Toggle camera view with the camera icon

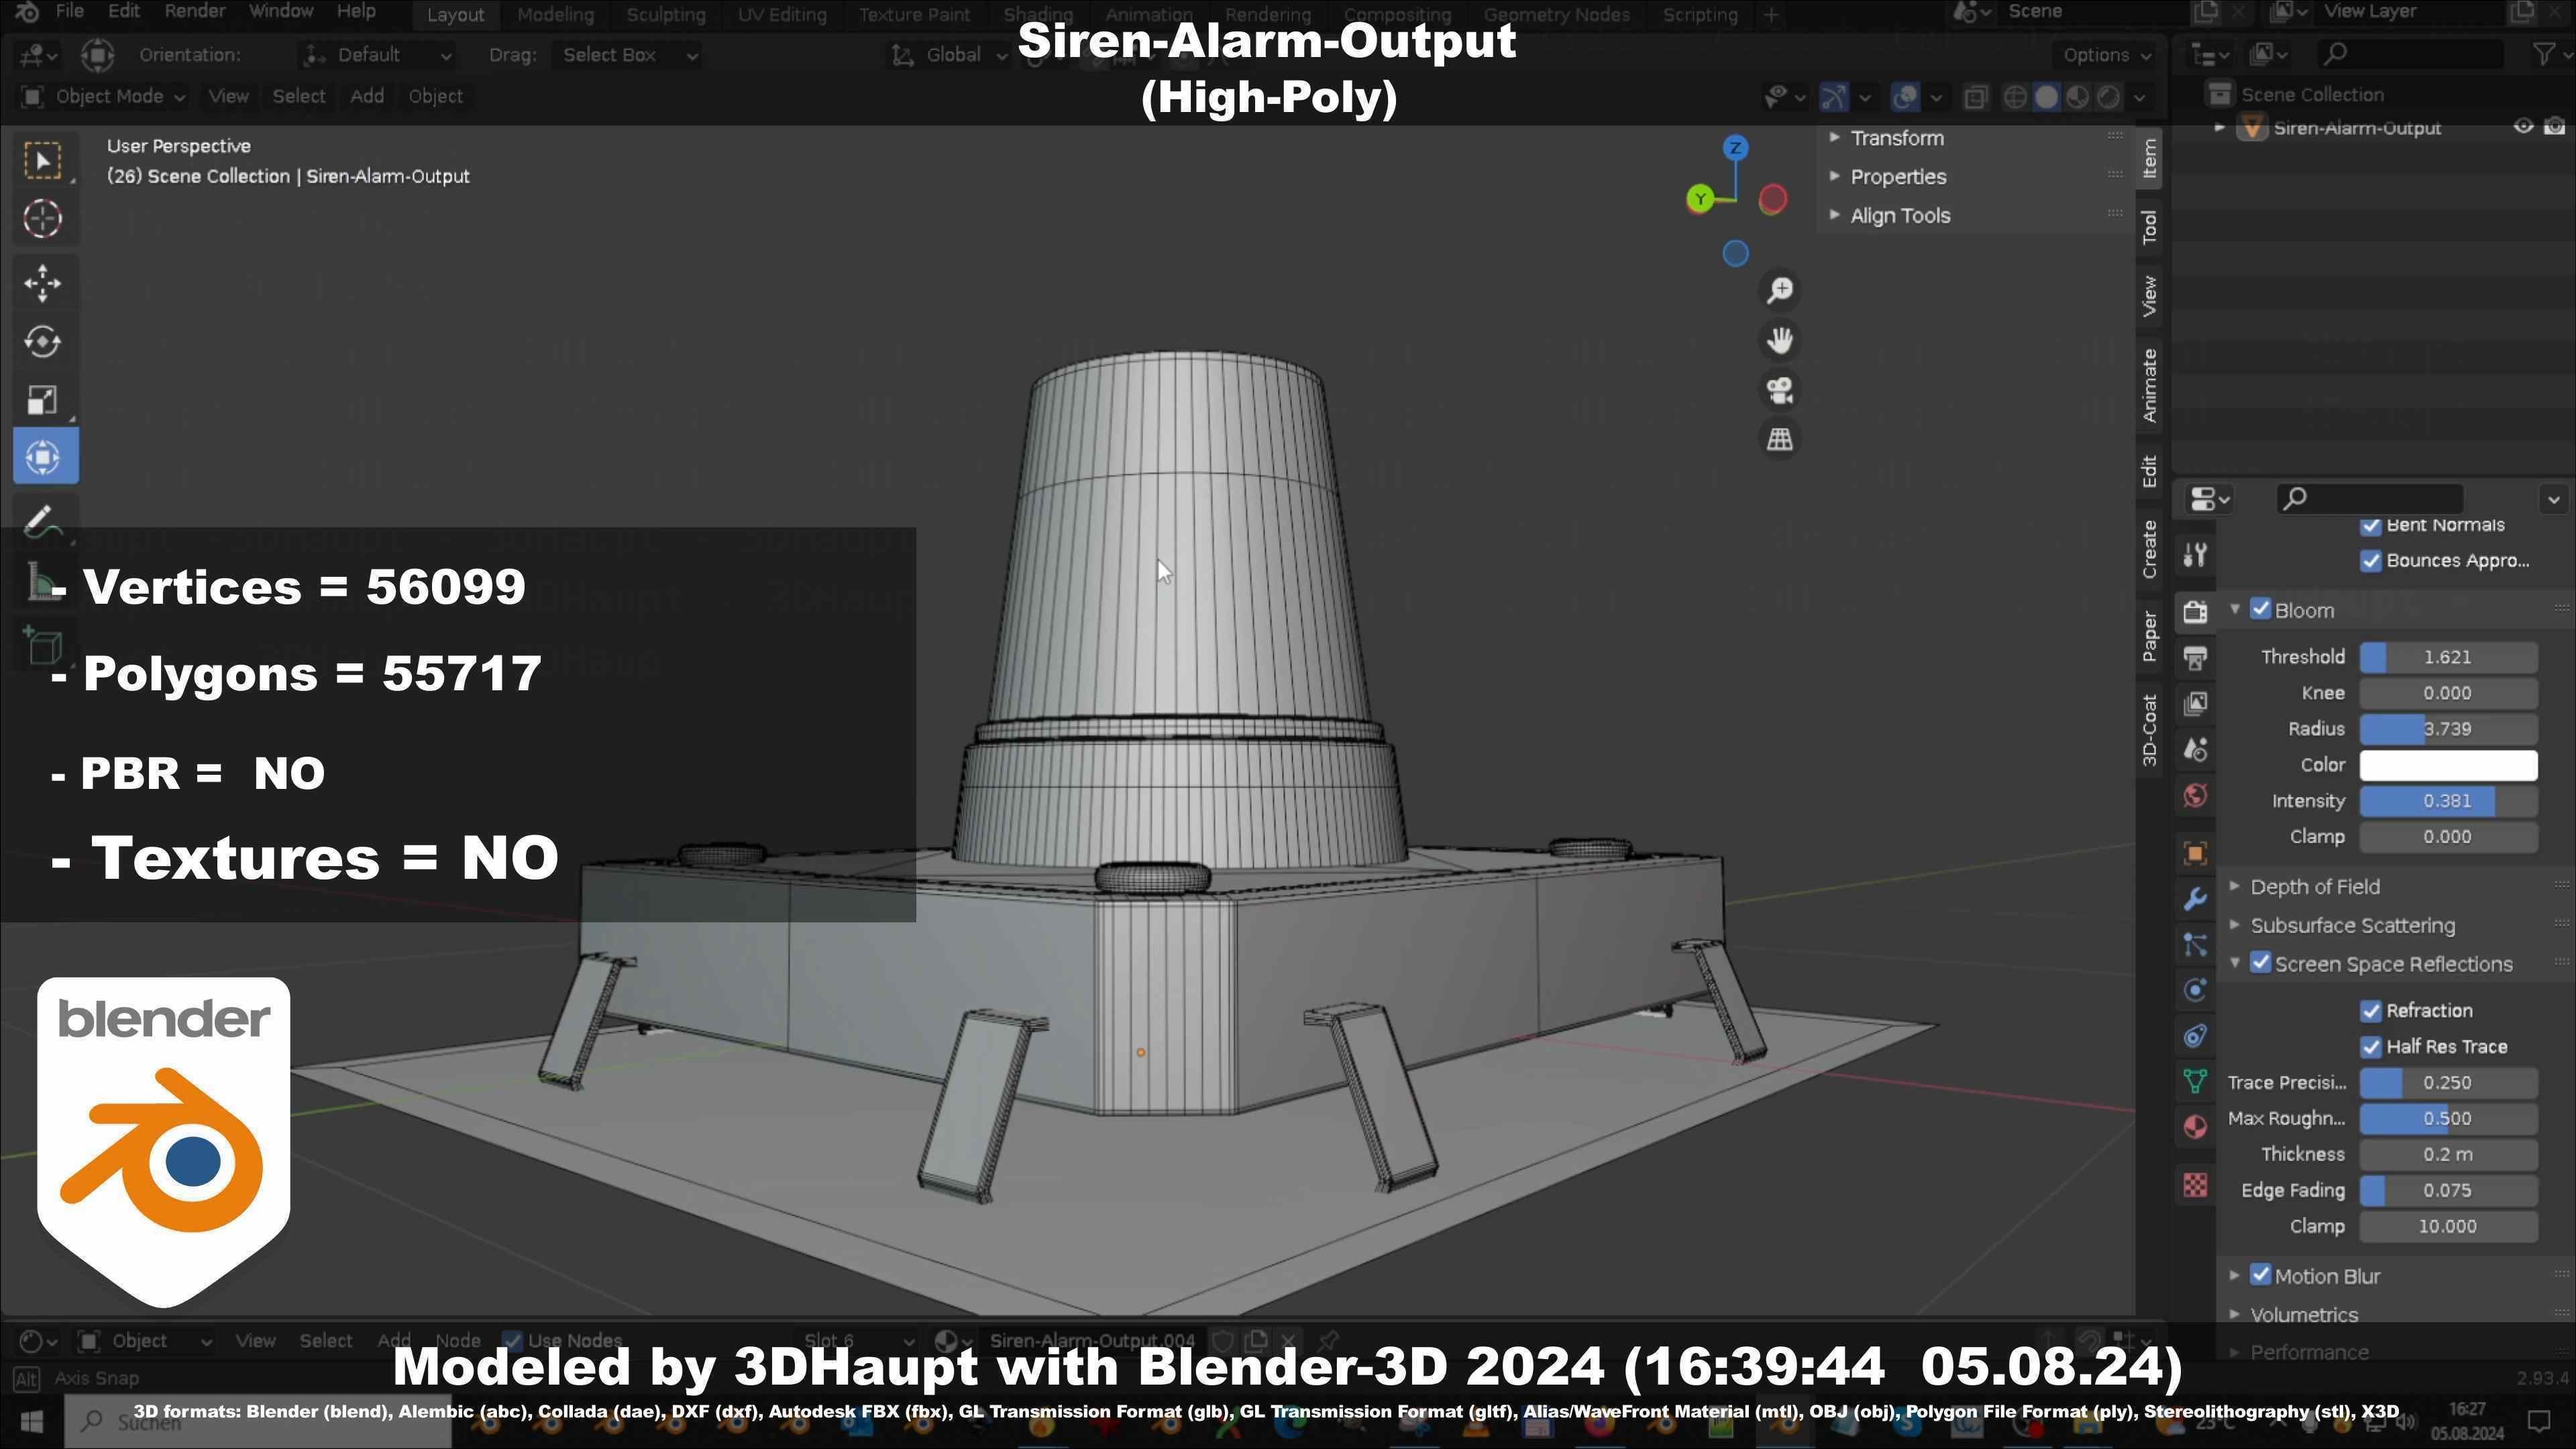[1780, 391]
